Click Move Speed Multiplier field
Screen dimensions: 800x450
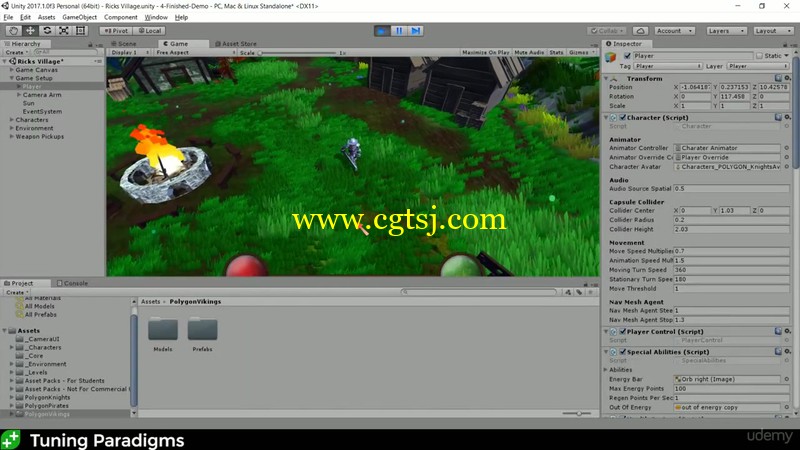731,251
